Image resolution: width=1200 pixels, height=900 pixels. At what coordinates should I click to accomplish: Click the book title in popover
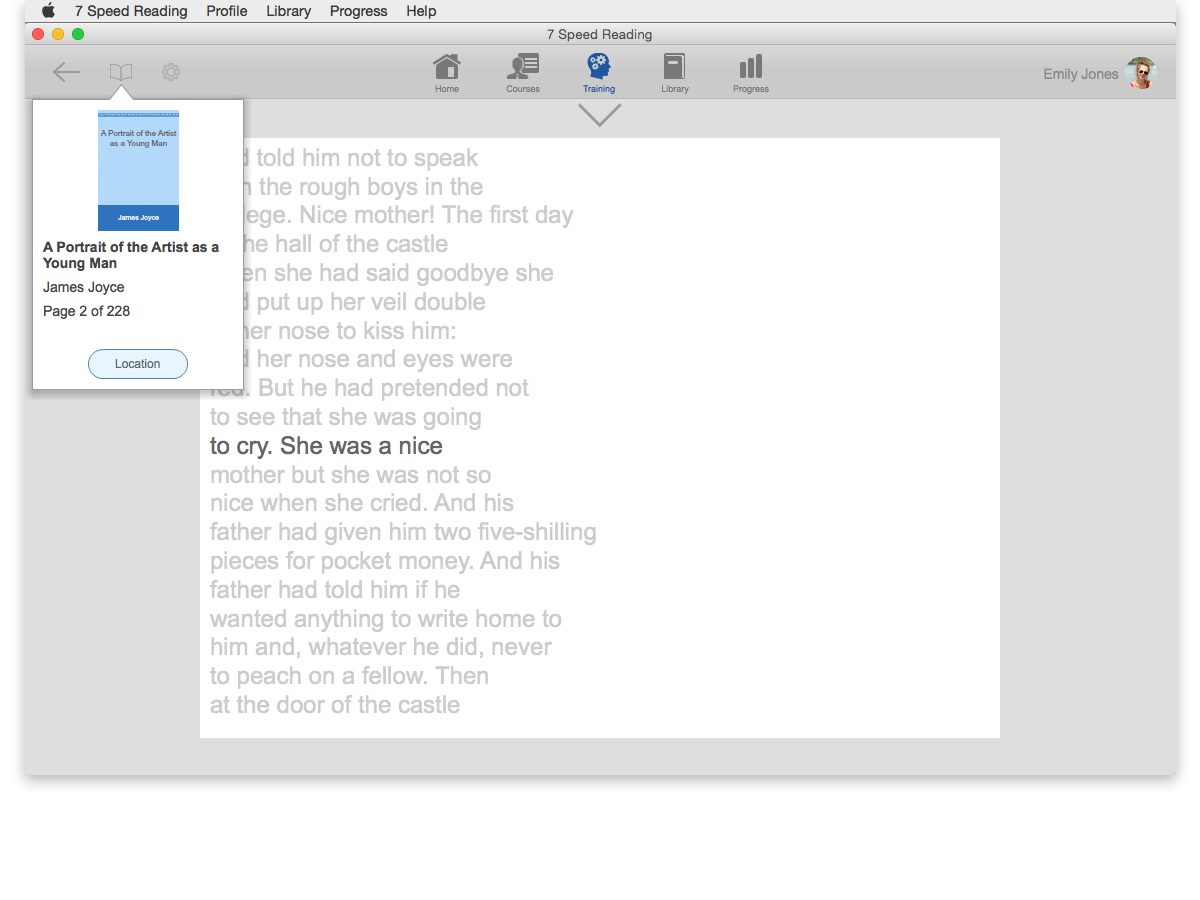coord(131,255)
